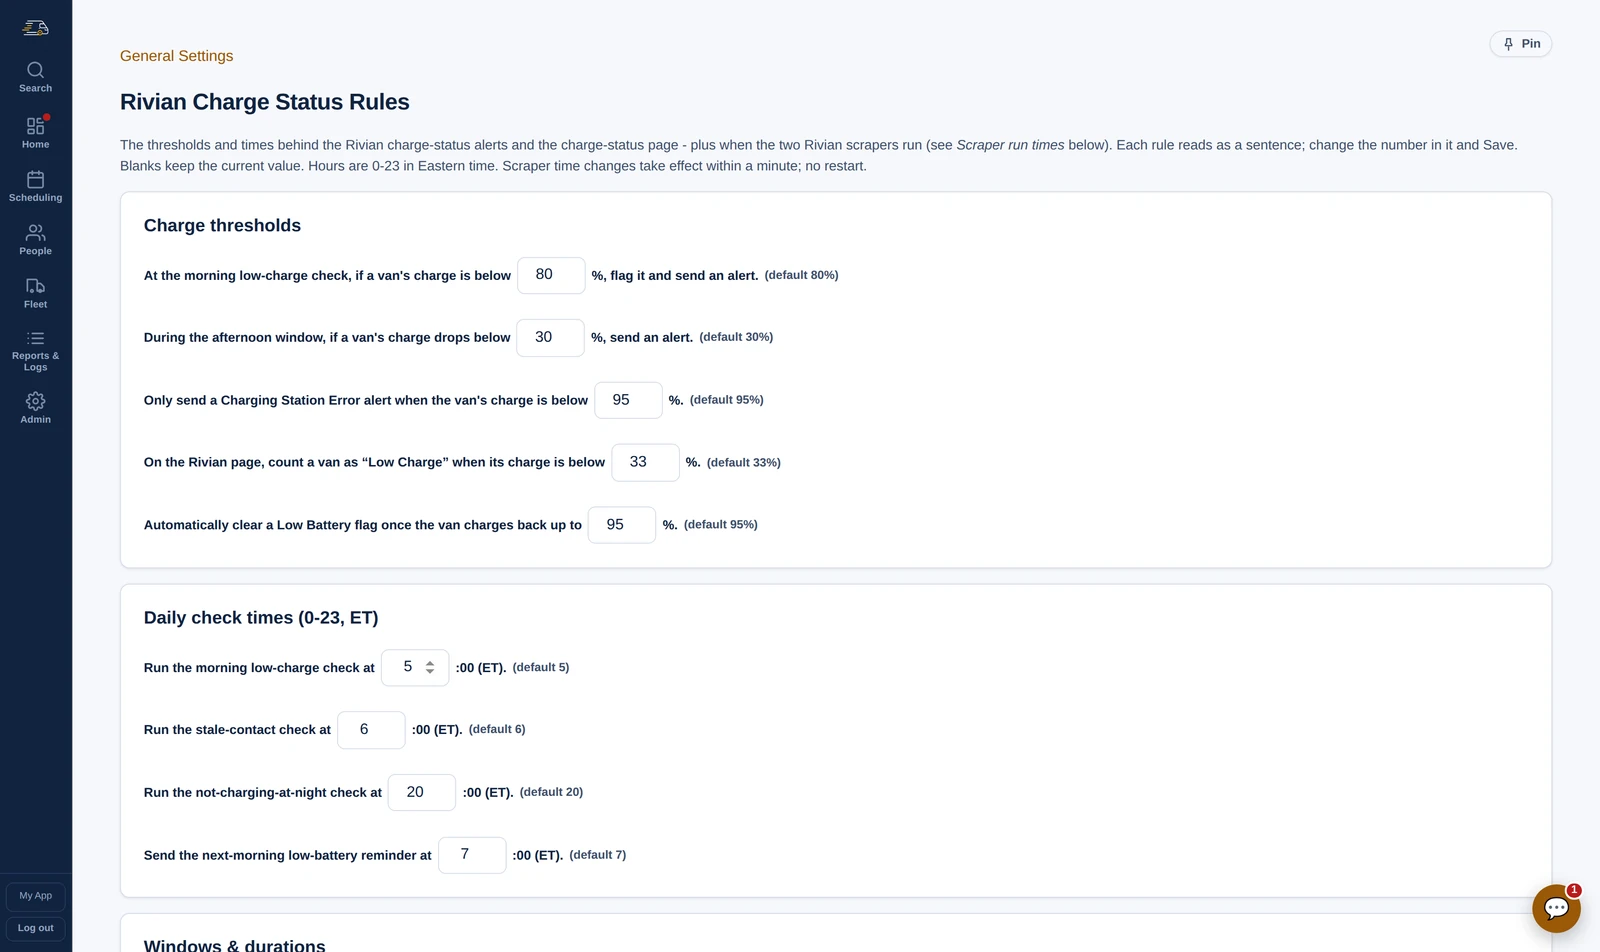Open the People section

point(36,240)
